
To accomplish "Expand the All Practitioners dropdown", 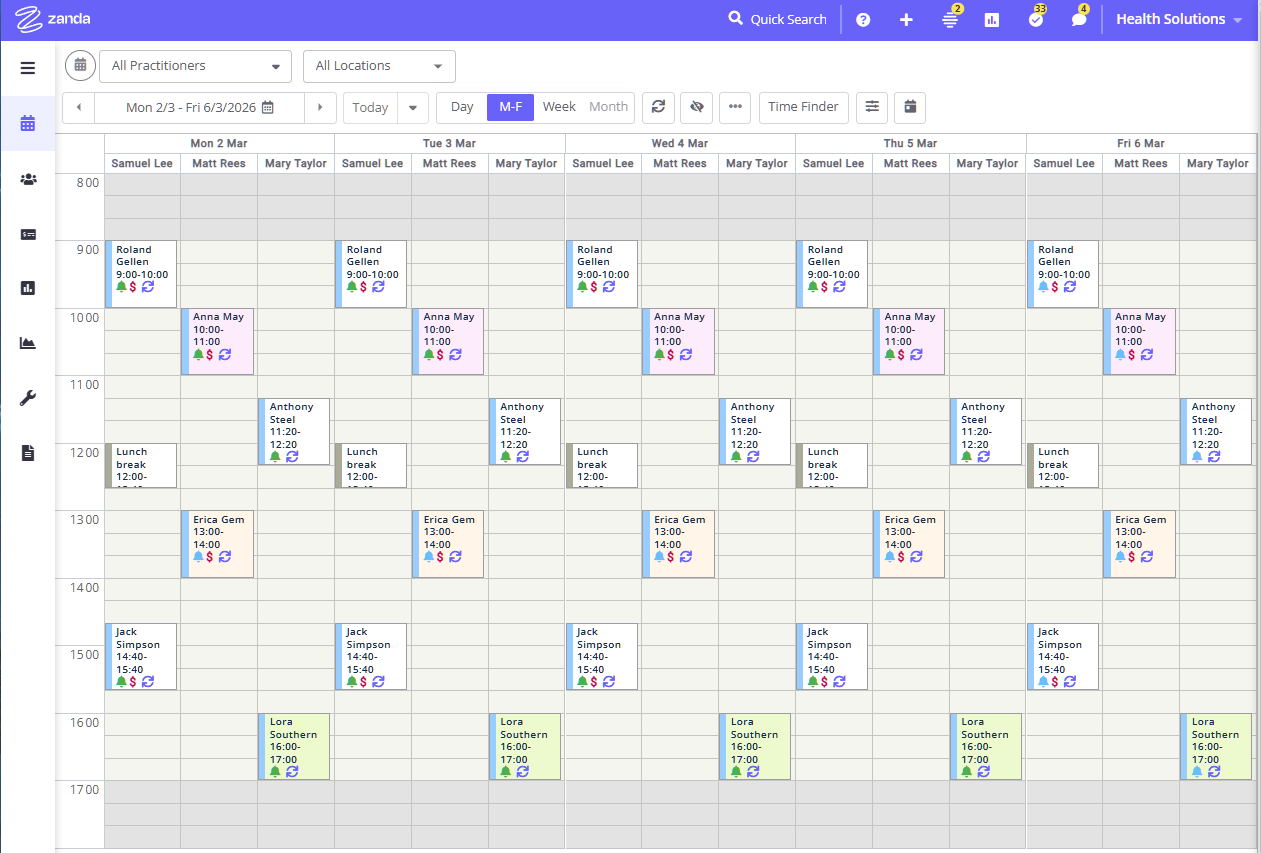I will 195,66.
